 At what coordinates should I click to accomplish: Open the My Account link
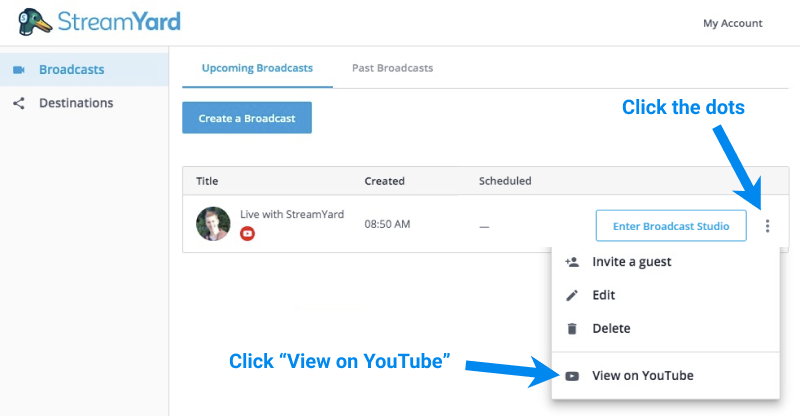coord(732,23)
